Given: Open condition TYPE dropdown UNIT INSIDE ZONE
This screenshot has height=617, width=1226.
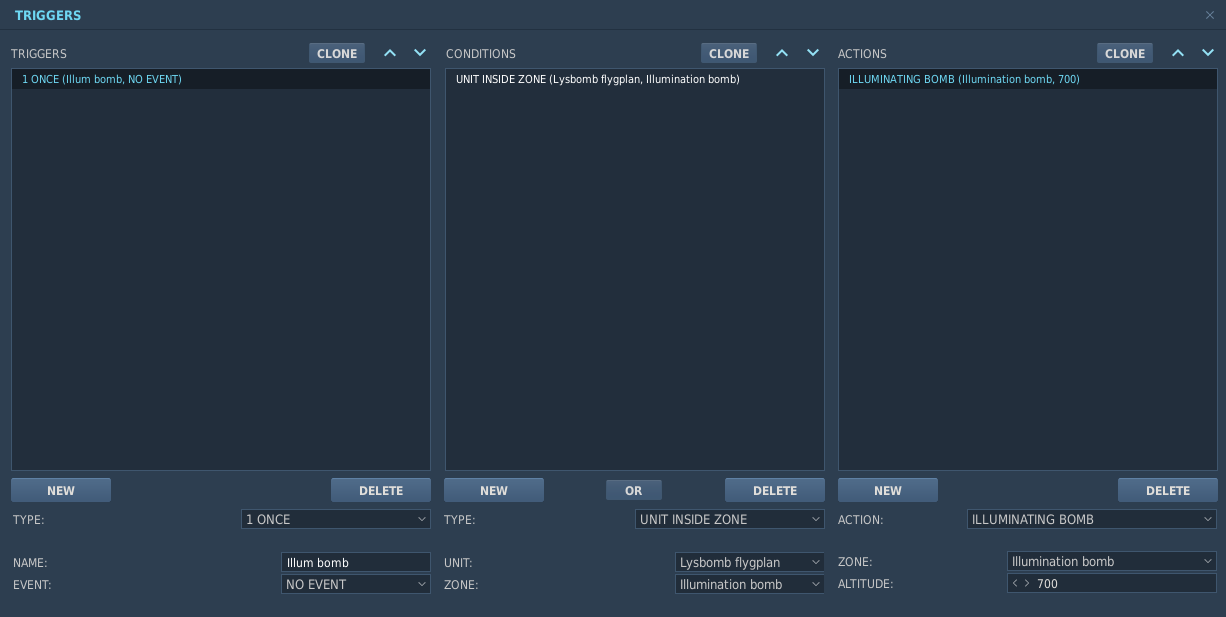Looking at the screenshot, I should point(730,519).
